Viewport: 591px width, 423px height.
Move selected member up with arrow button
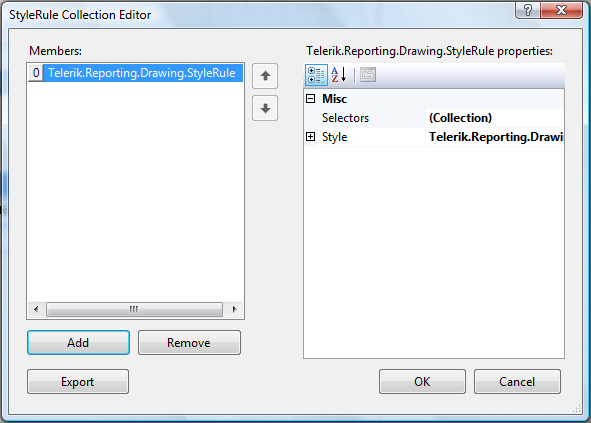click(x=265, y=76)
